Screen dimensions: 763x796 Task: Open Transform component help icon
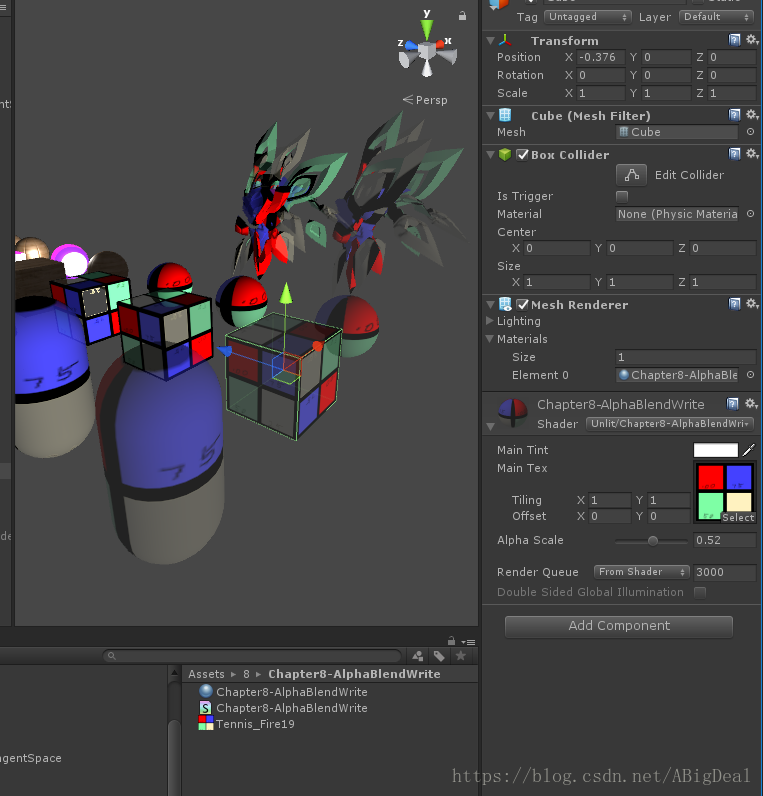pos(734,40)
